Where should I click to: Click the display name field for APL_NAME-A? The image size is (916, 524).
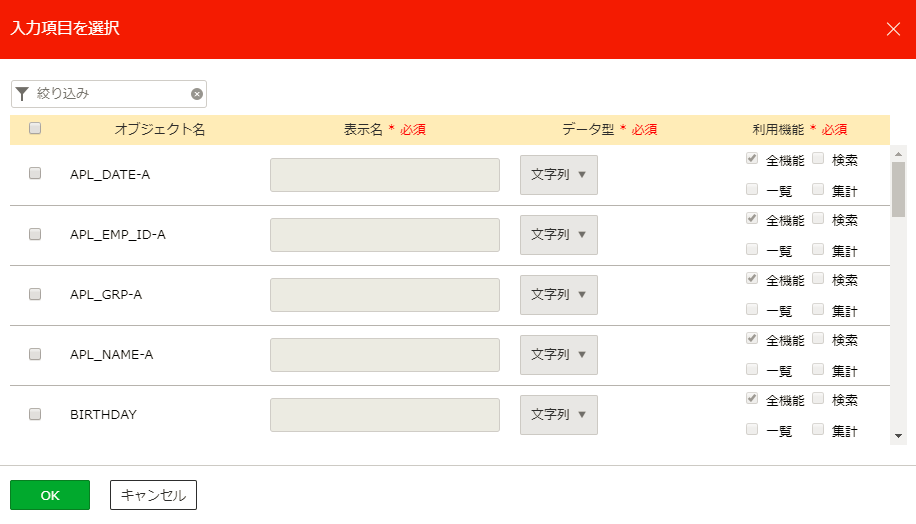pos(384,355)
